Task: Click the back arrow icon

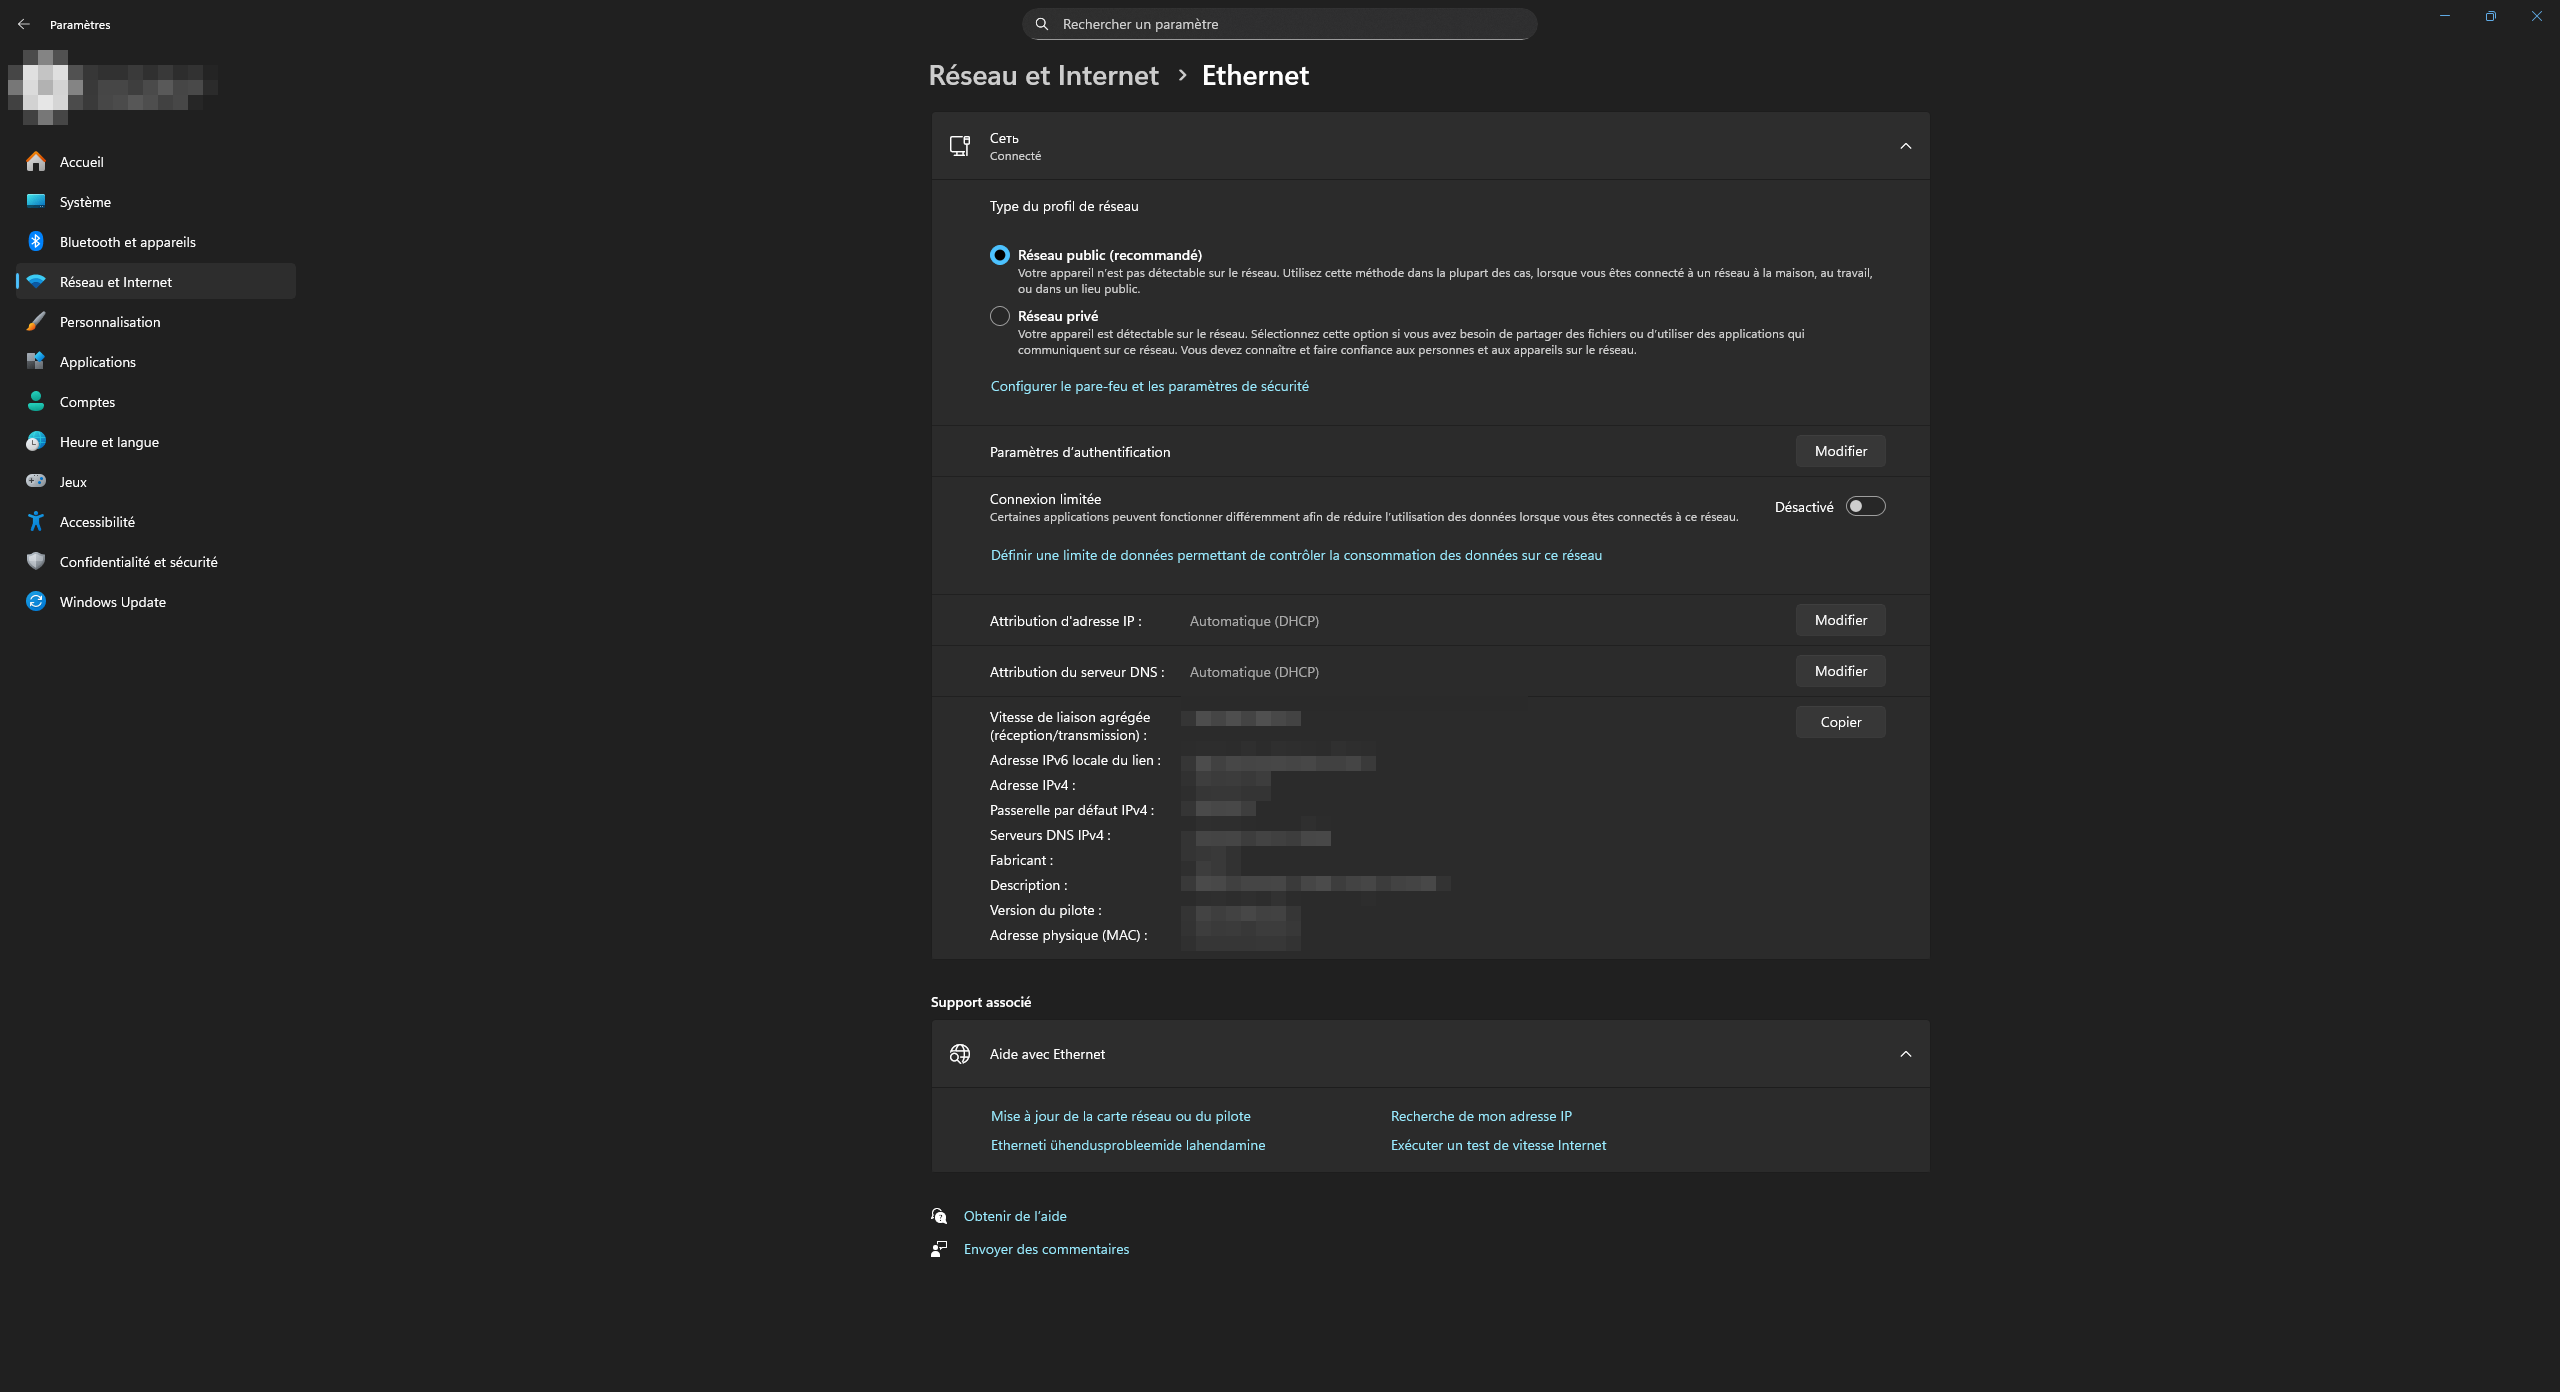Action: (x=24, y=24)
